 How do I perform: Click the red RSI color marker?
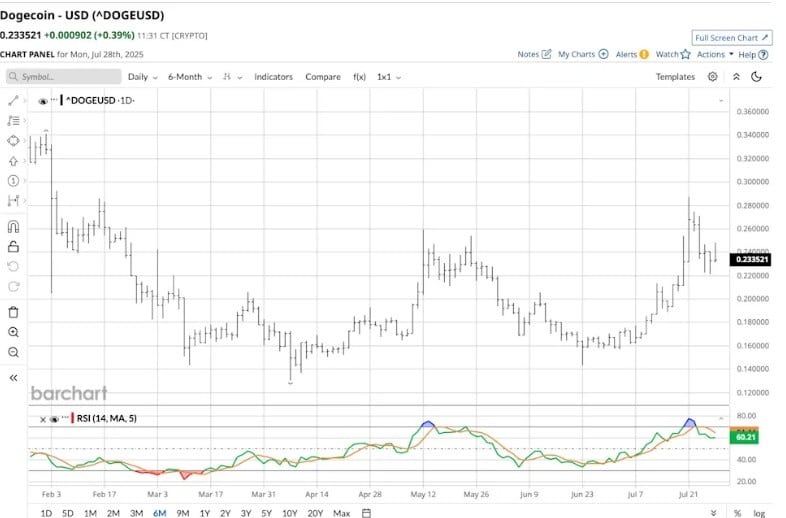(x=73, y=418)
